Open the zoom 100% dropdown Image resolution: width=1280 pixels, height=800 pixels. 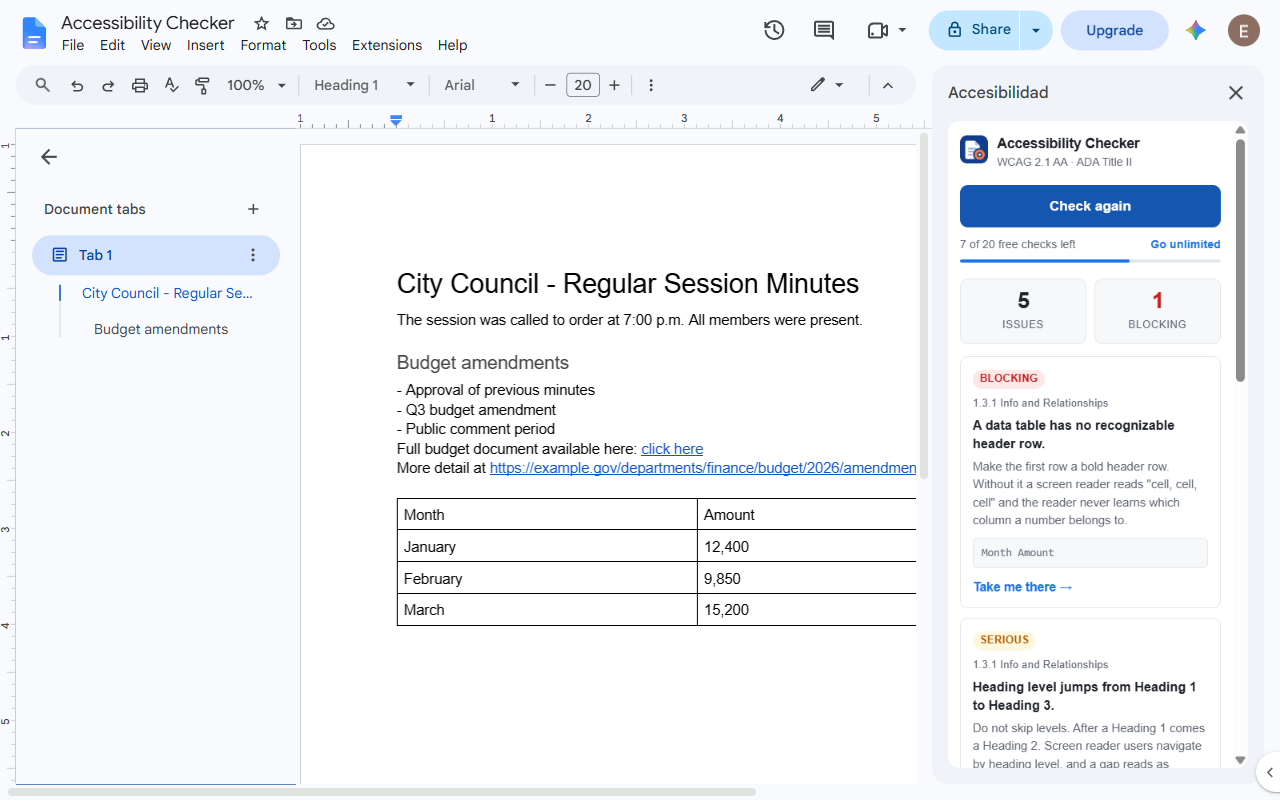click(x=256, y=85)
